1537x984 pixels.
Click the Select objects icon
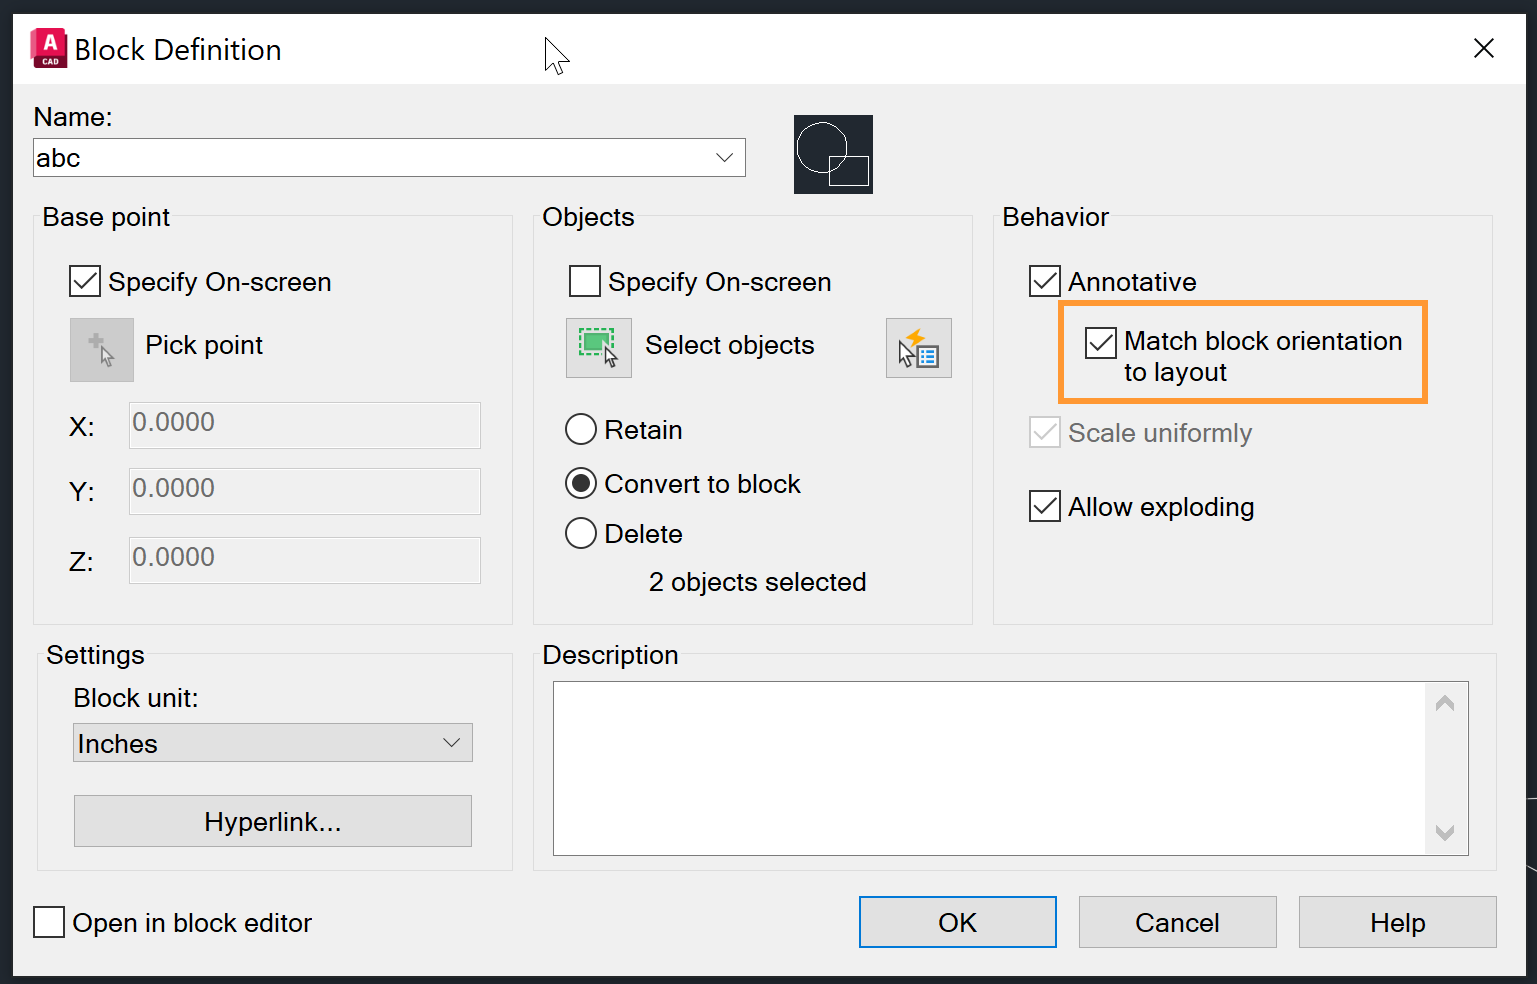(x=598, y=347)
